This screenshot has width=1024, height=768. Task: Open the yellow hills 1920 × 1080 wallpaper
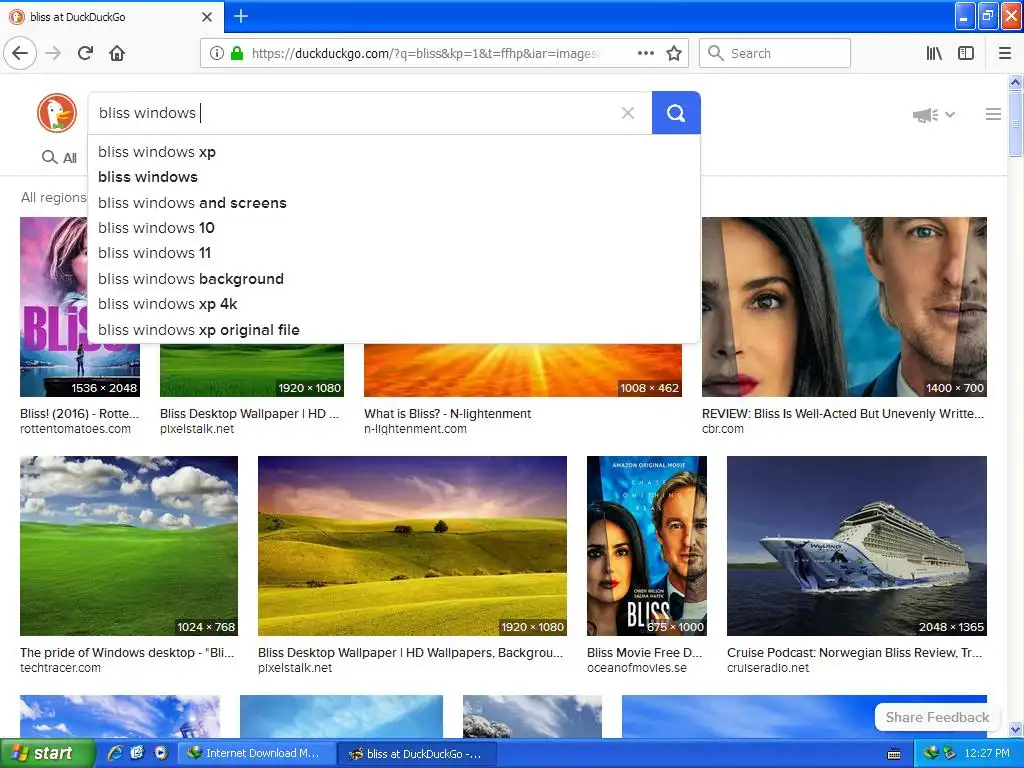coord(412,546)
